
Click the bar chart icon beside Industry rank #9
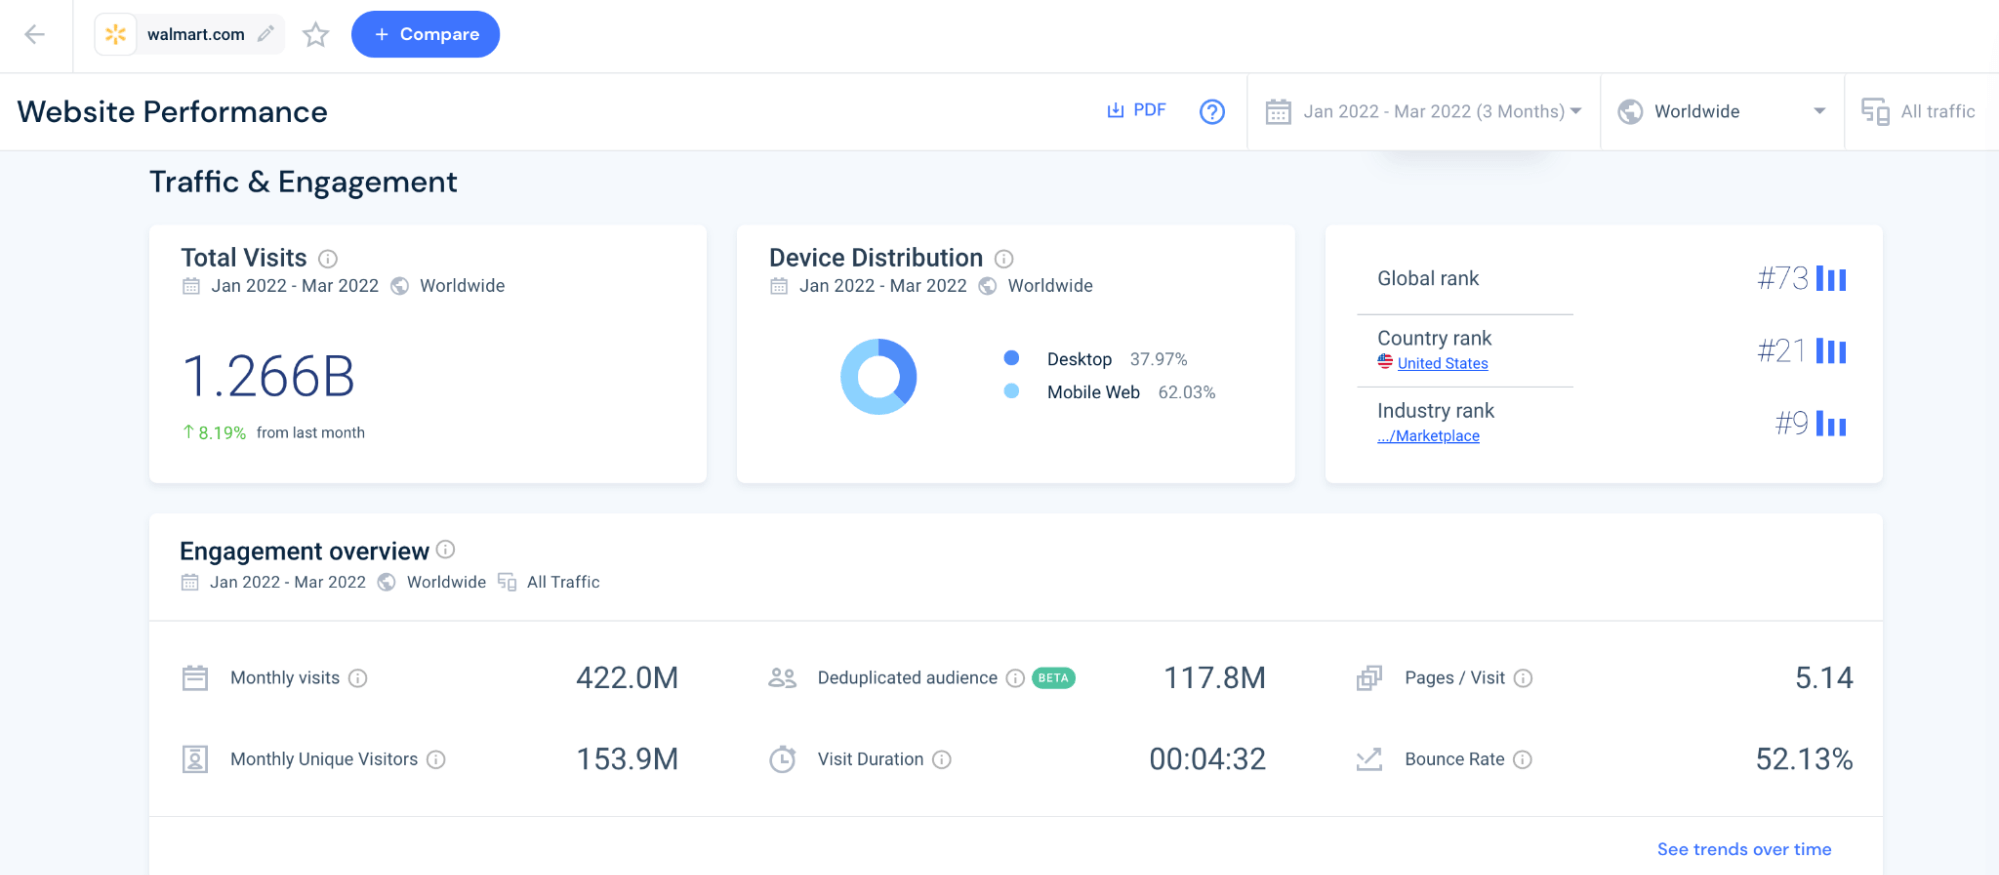click(x=1831, y=424)
